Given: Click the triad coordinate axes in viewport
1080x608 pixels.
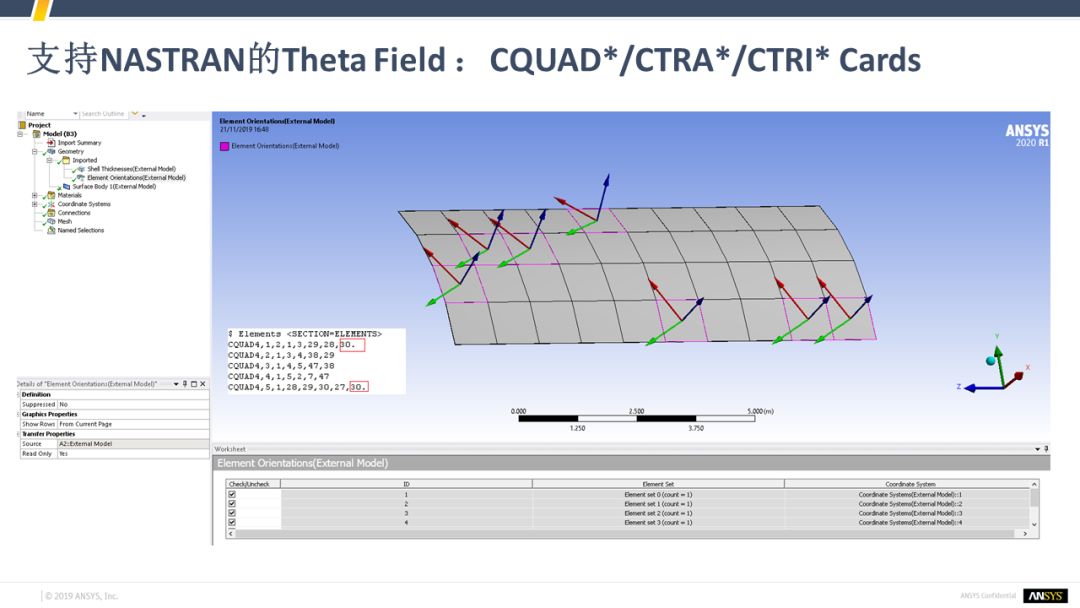Looking at the screenshot, I should point(995,375).
